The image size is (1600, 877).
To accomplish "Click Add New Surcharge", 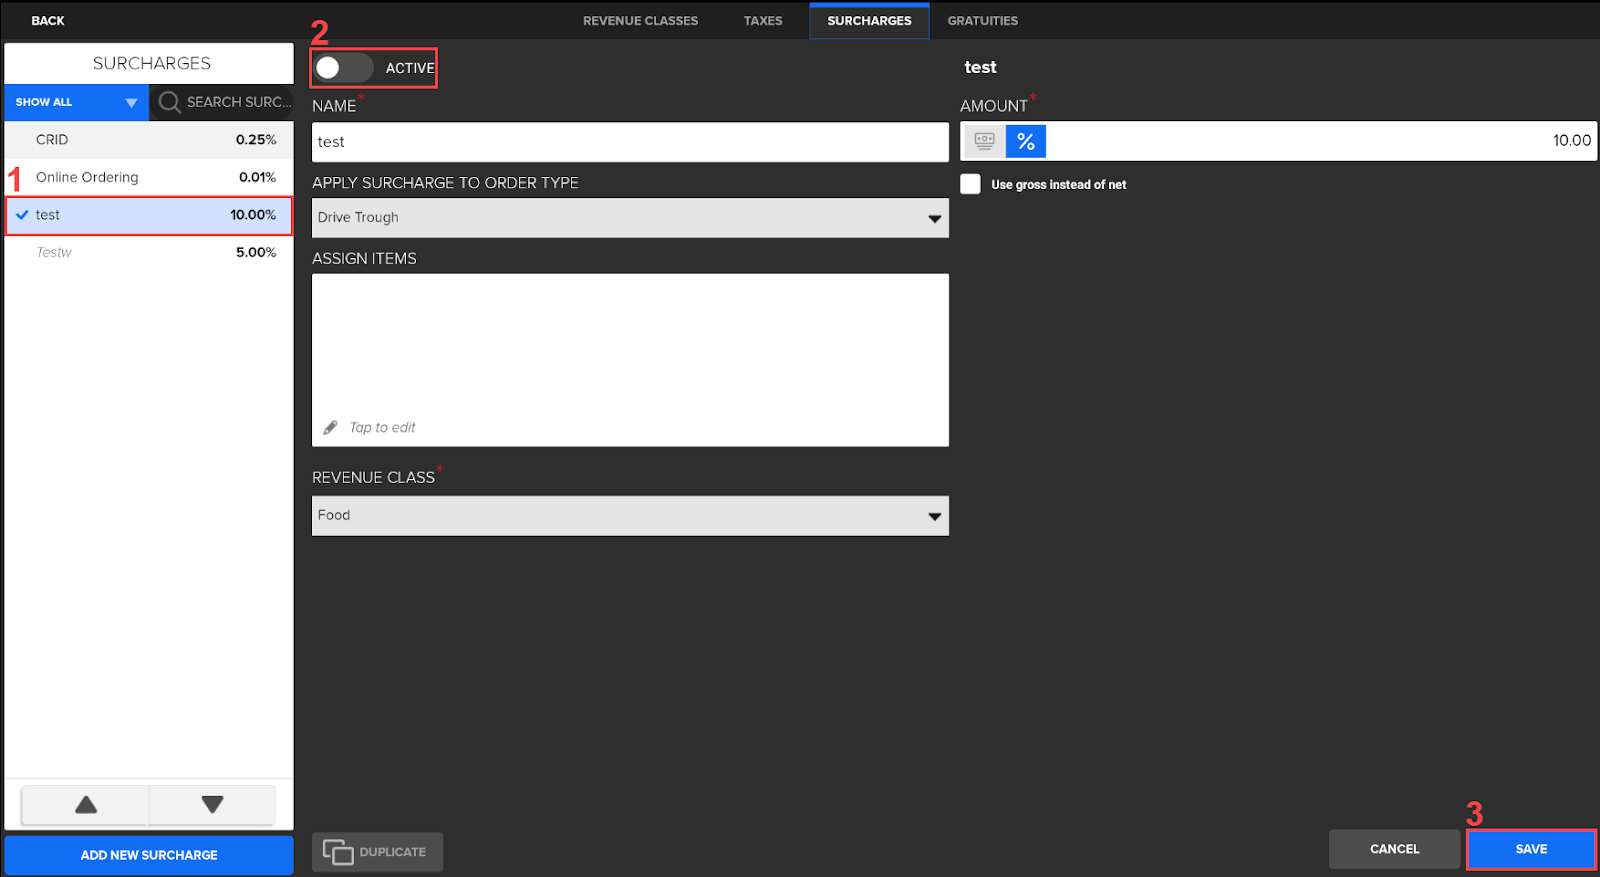I will click(x=149, y=855).
